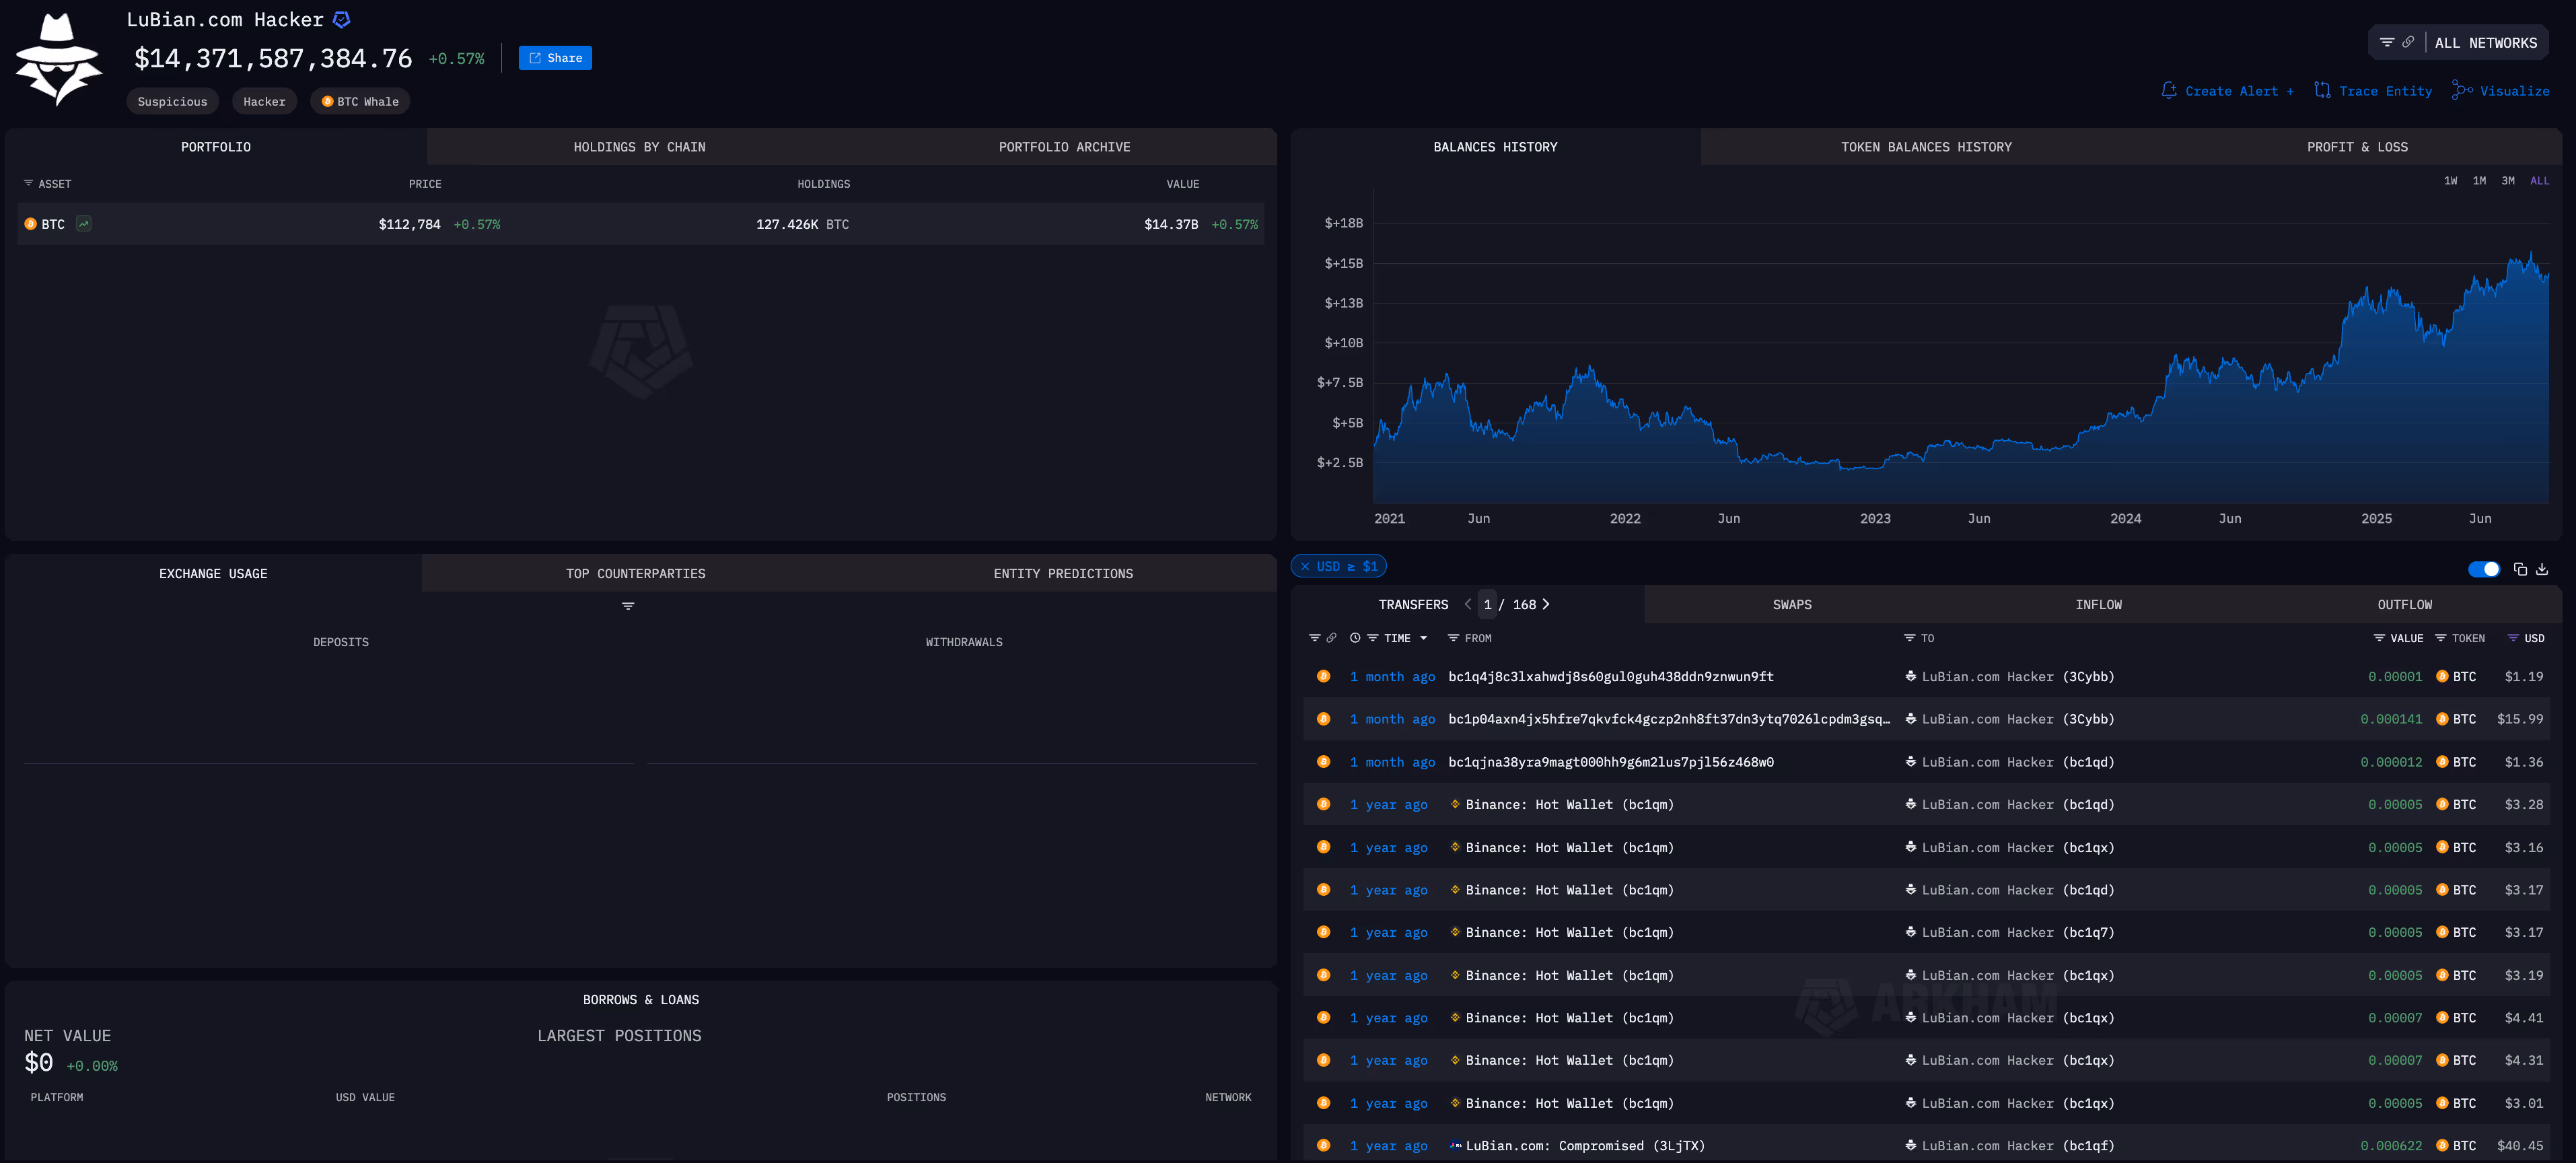Click the transfers page number field
Screen dimensions: 2576x1163
click(x=1488, y=604)
